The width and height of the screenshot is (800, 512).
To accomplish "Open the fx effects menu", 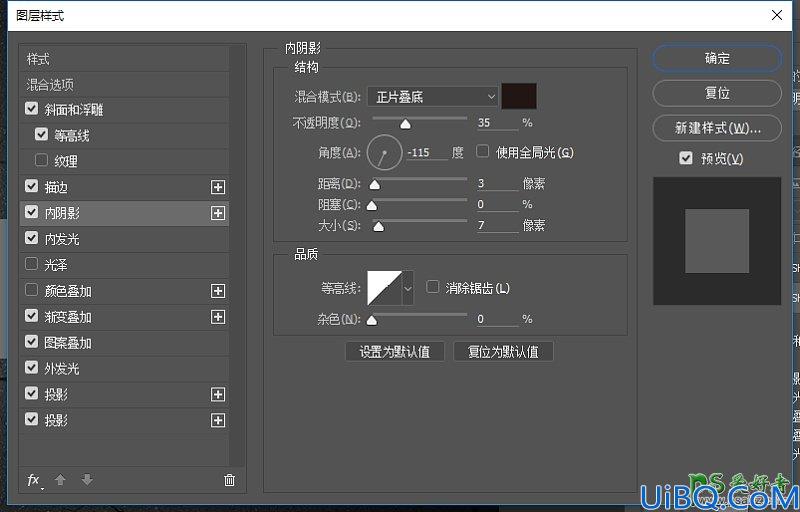I will pyautogui.click(x=34, y=480).
